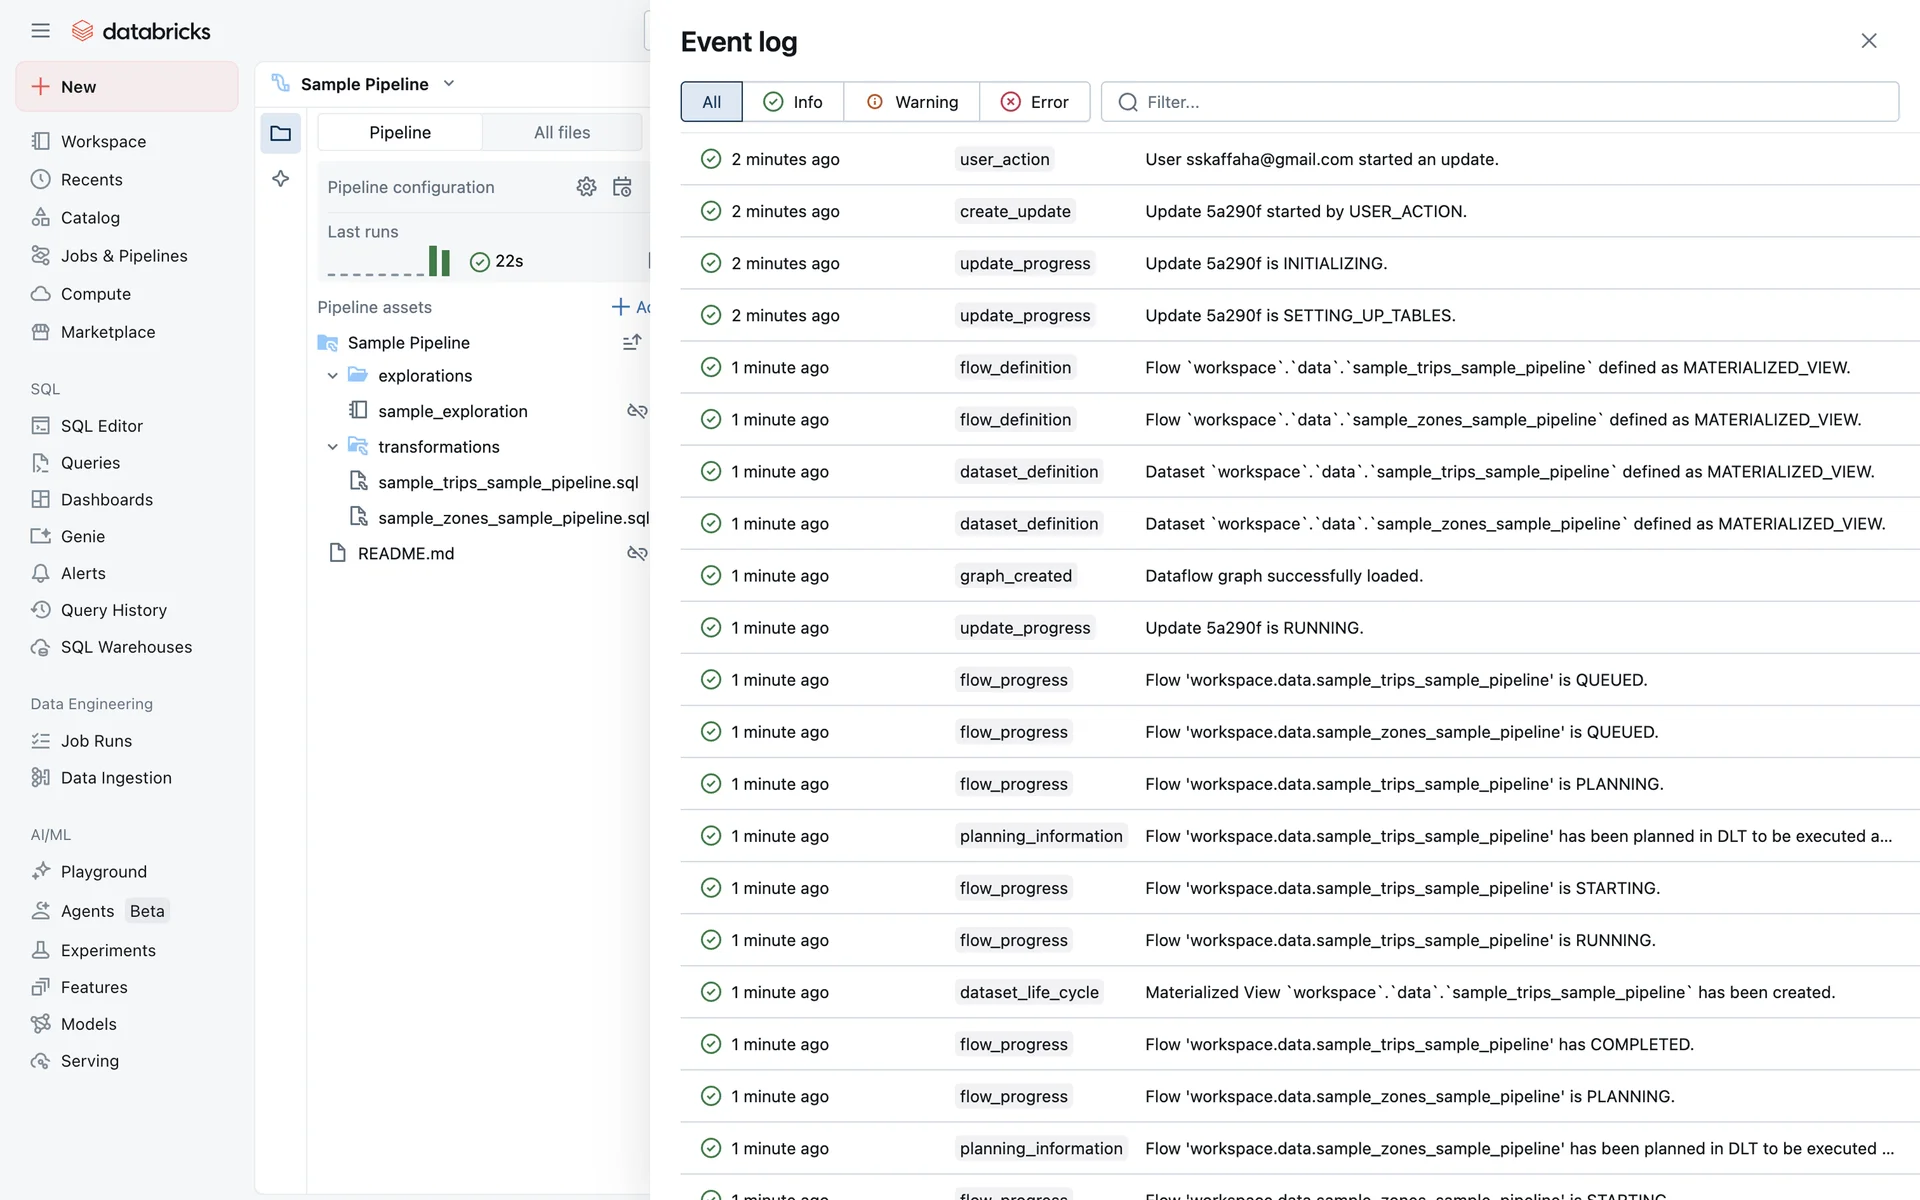
Task: Open Jobs & Pipelines in the sidebar
Action: pos(124,256)
